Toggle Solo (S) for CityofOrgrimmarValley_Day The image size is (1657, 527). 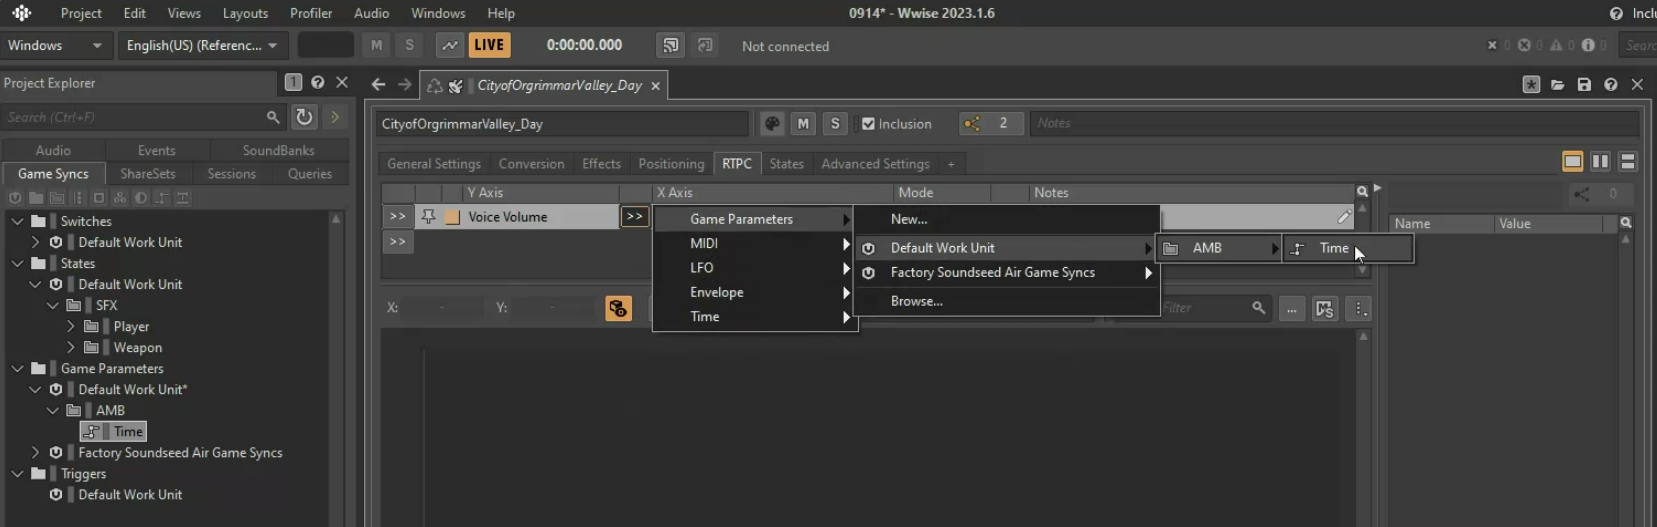pyautogui.click(x=835, y=123)
